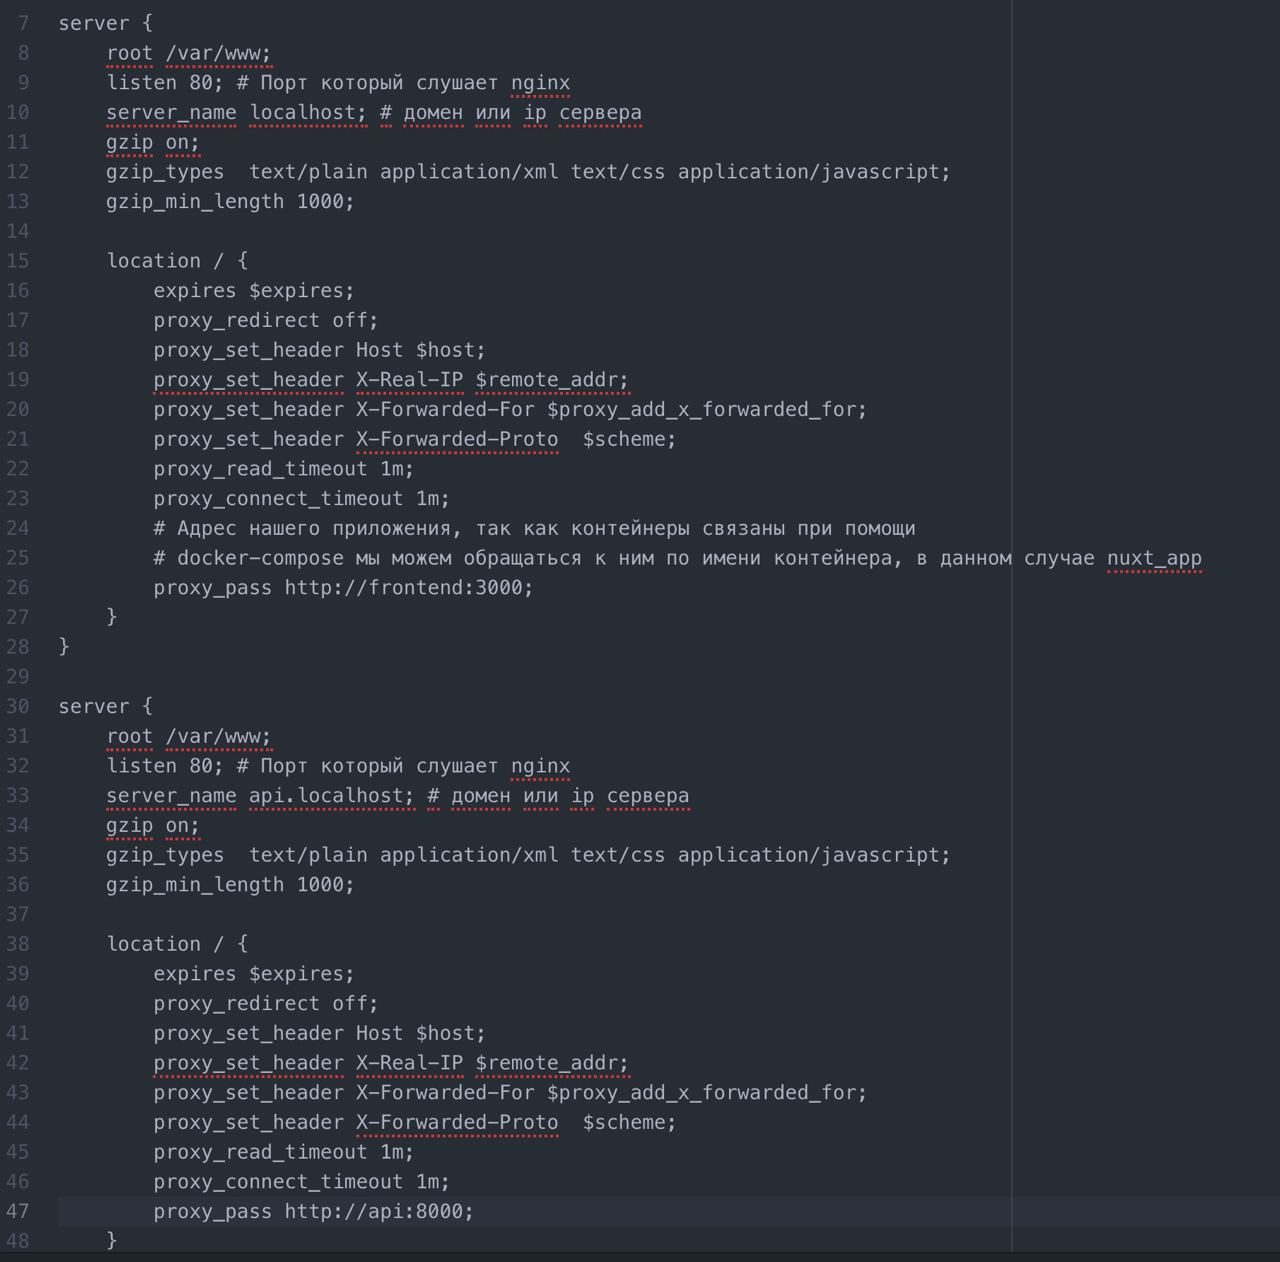This screenshot has width=1280, height=1262.
Task: Click 'gzip_min_length 1000;' on line 13
Action: (x=231, y=202)
